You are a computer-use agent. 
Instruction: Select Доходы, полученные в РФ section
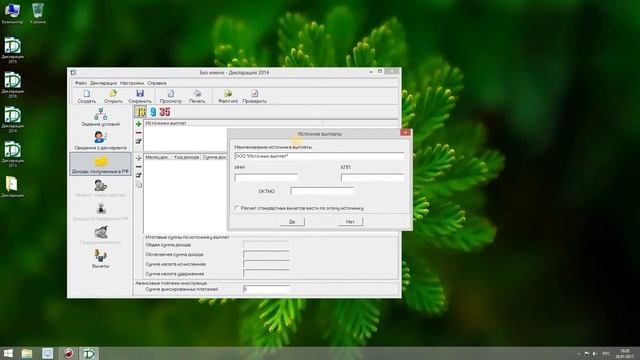point(100,164)
